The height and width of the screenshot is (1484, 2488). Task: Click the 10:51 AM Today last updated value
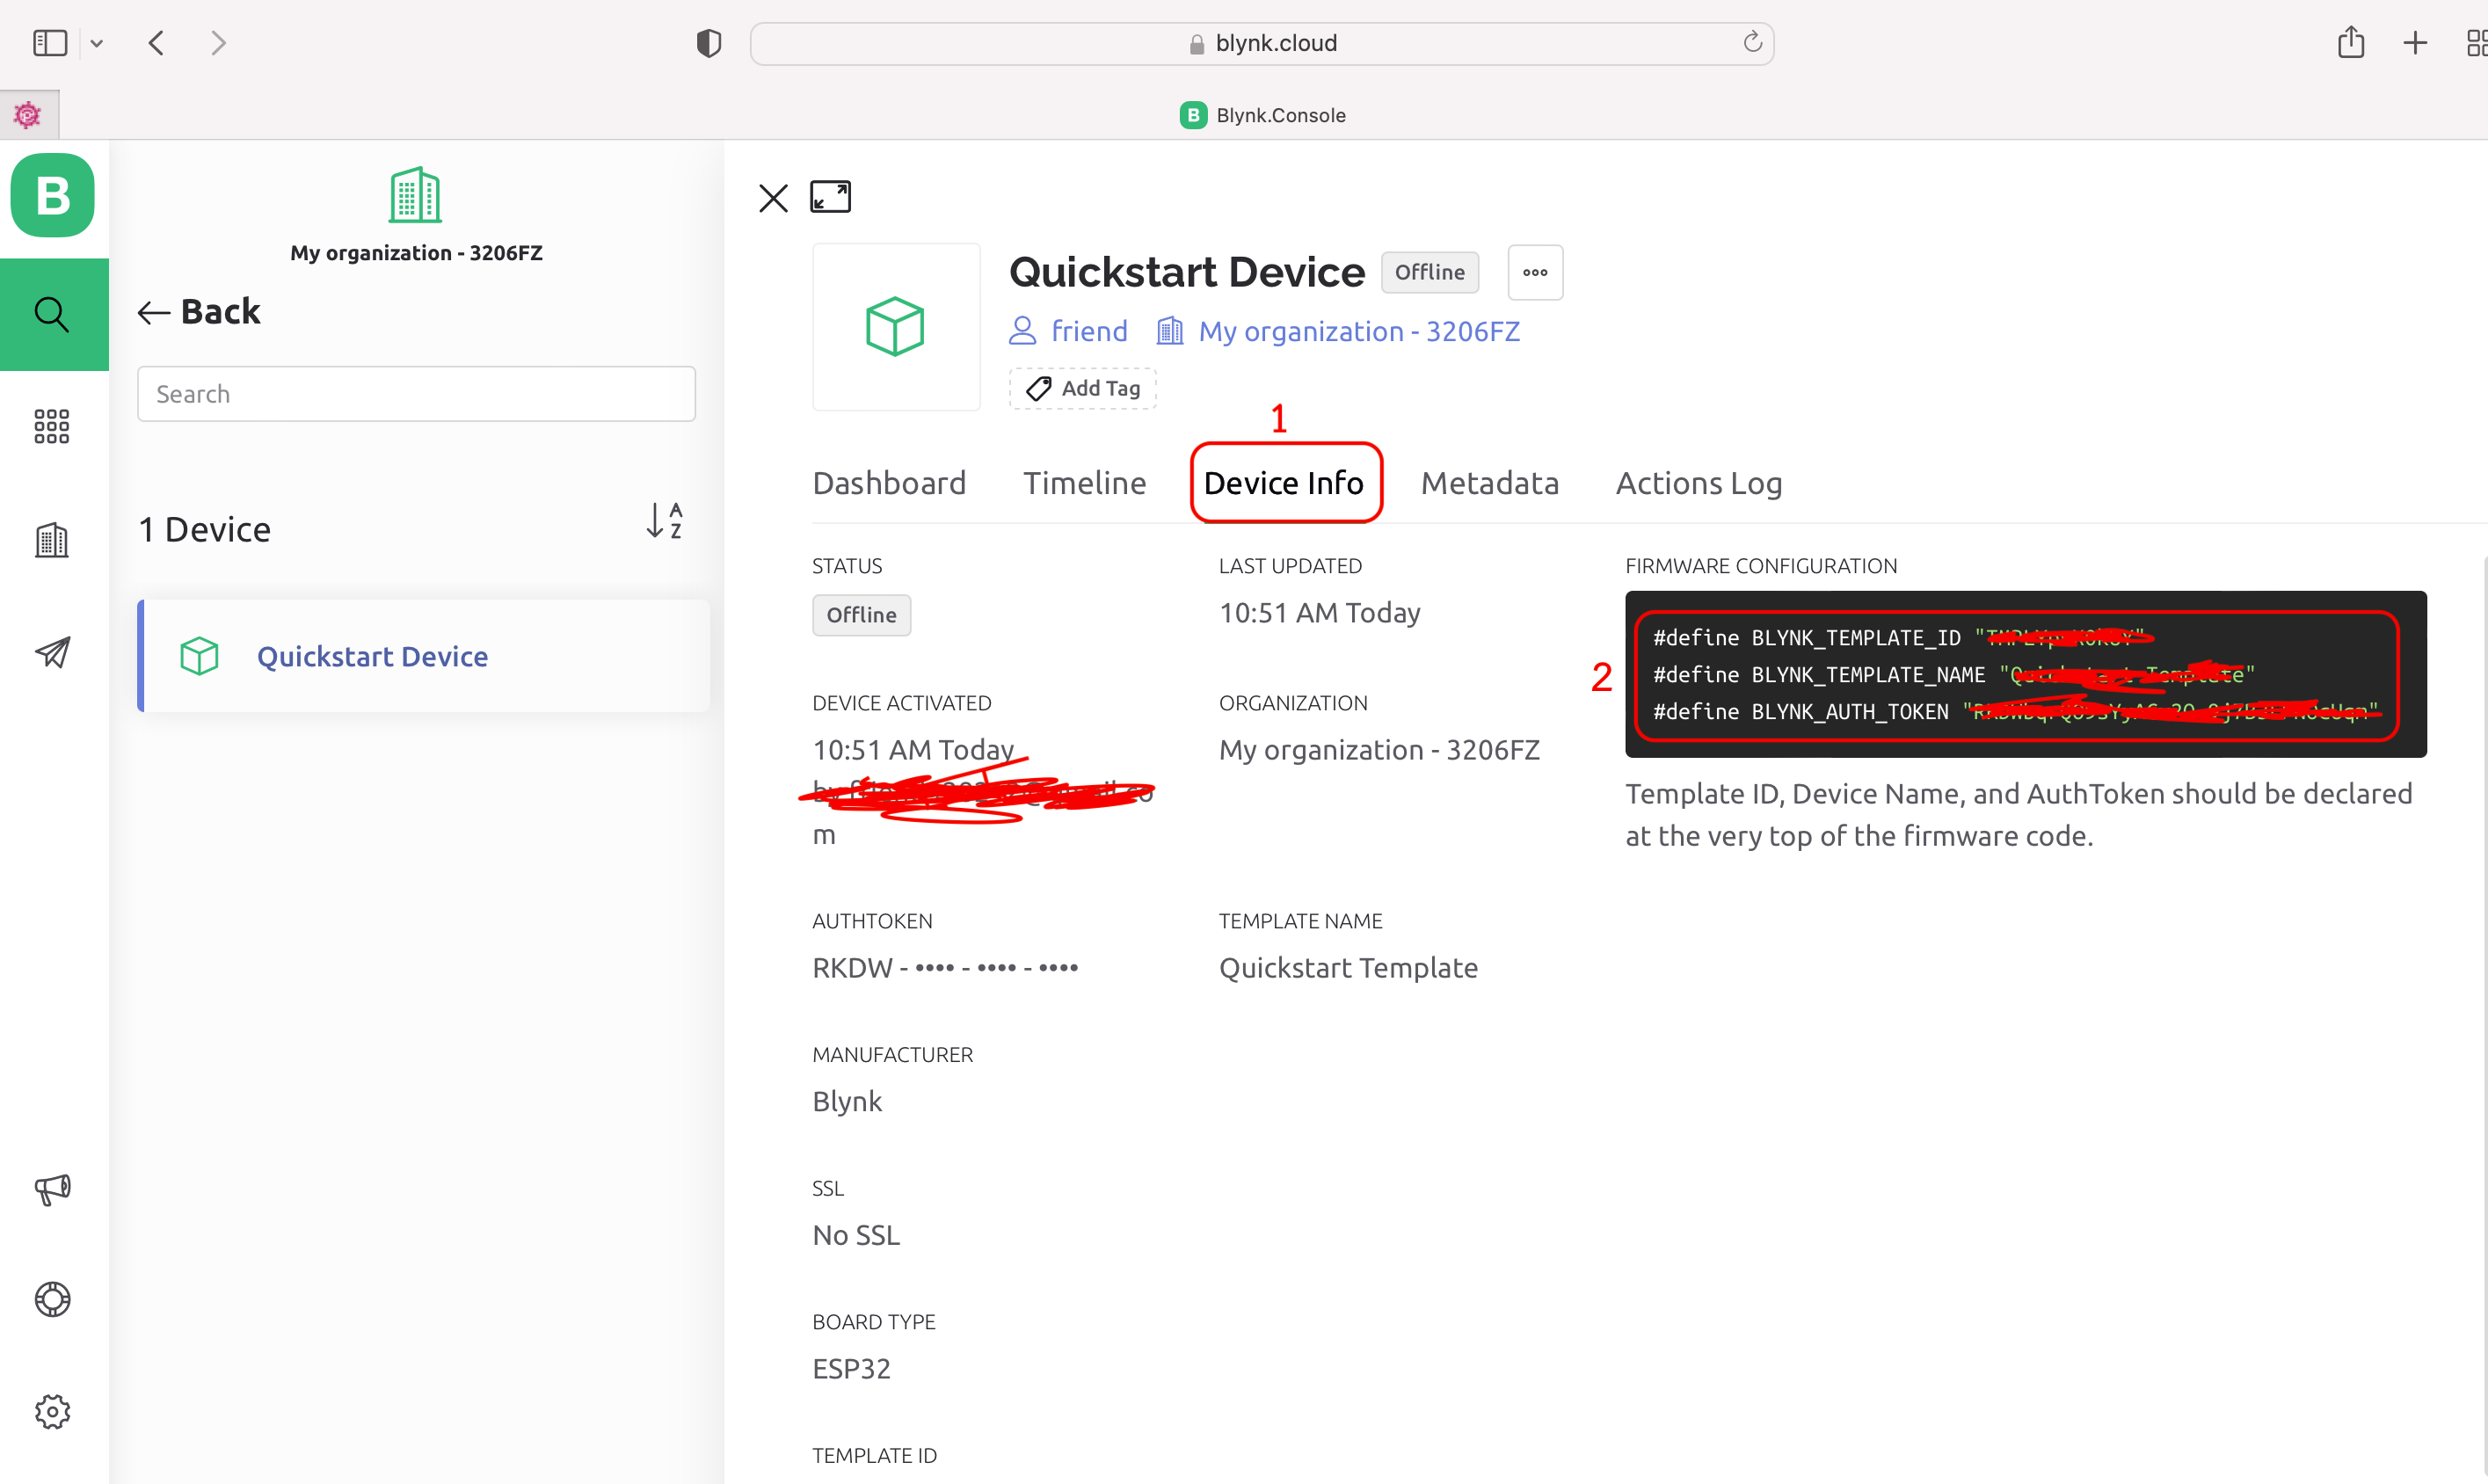(x=1319, y=613)
